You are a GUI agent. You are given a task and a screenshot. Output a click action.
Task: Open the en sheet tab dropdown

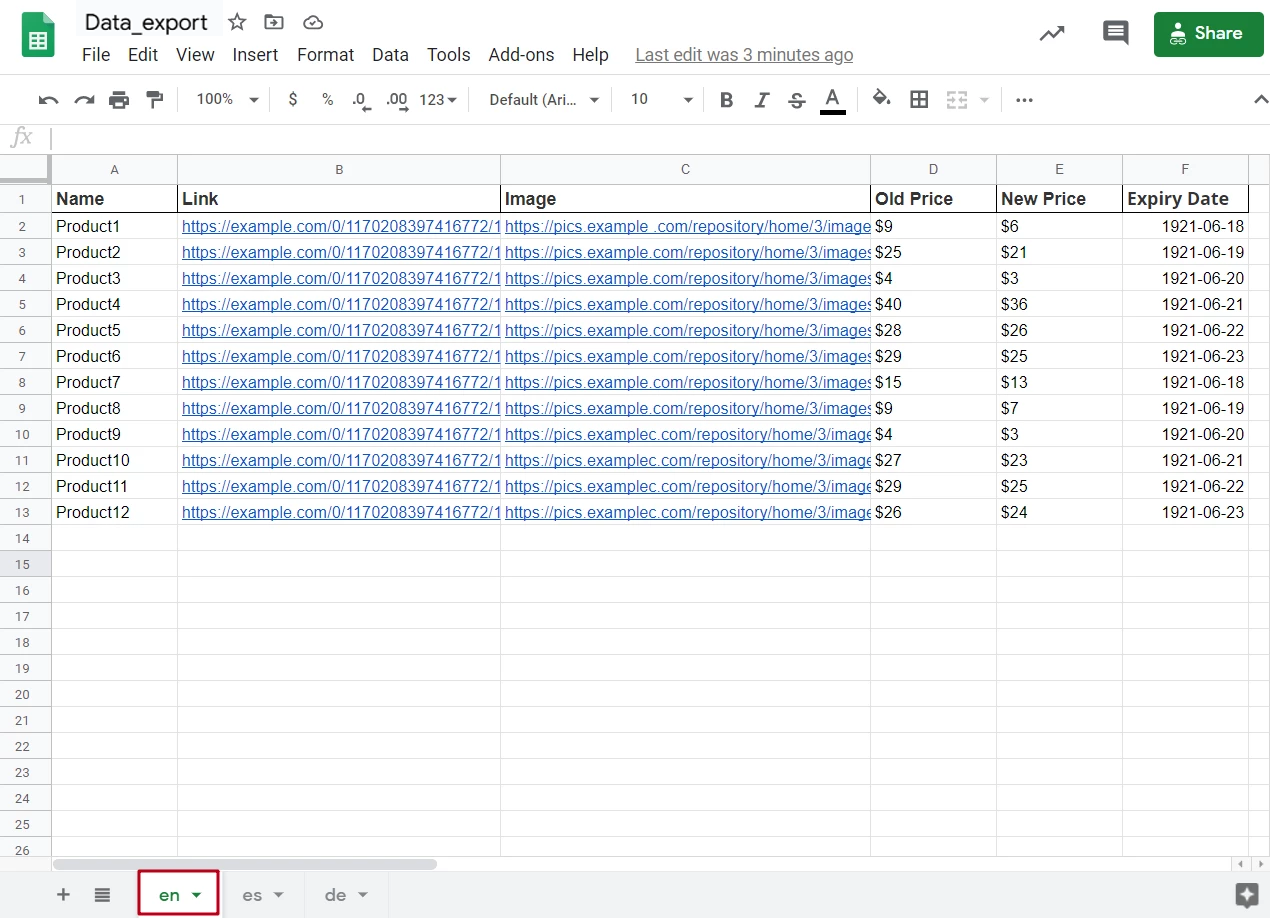click(x=197, y=895)
